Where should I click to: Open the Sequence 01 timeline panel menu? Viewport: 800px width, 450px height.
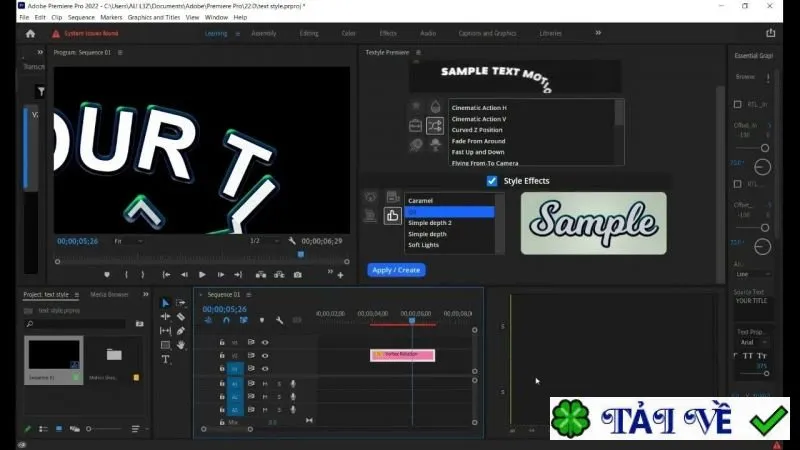pyautogui.click(x=248, y=295)
